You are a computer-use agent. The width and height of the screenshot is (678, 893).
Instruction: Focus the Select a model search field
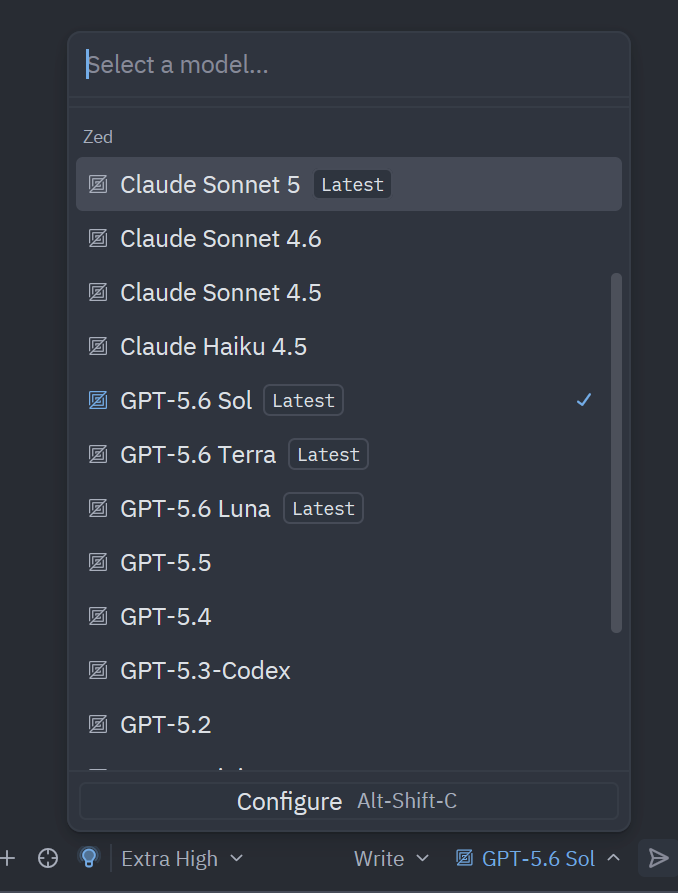tap(349, 64)
